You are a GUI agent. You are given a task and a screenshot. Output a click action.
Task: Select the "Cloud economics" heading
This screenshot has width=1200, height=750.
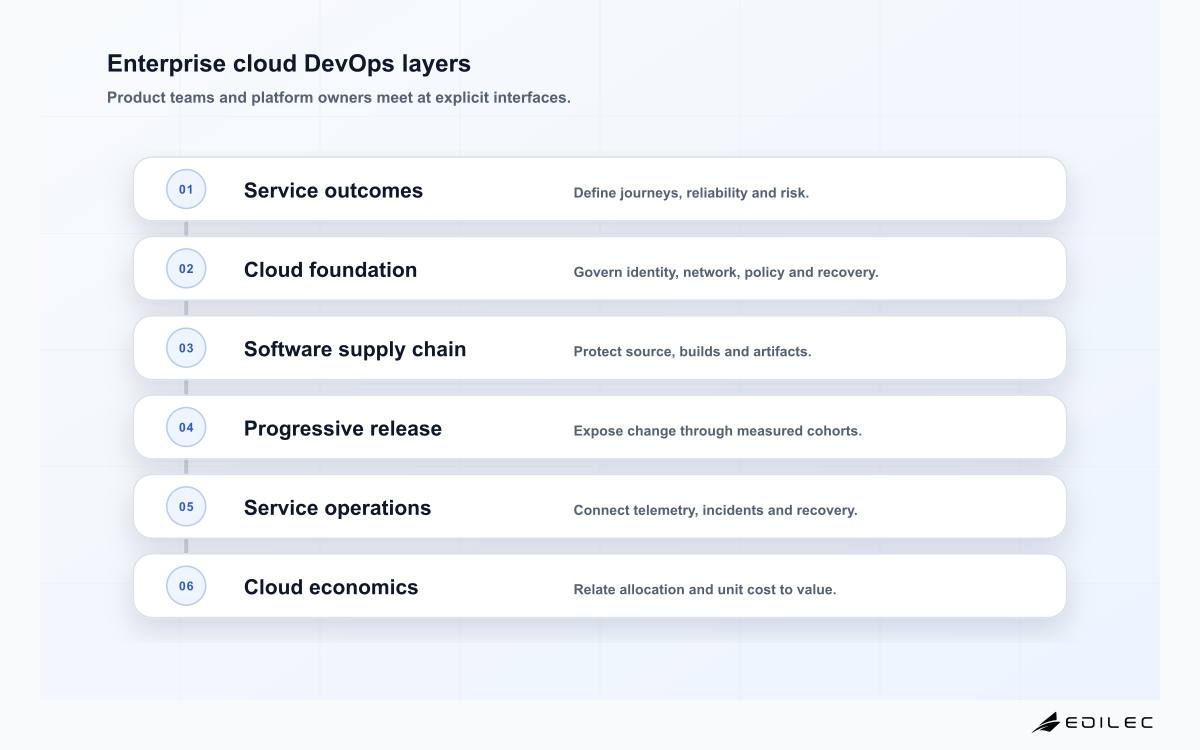point(331,587)
